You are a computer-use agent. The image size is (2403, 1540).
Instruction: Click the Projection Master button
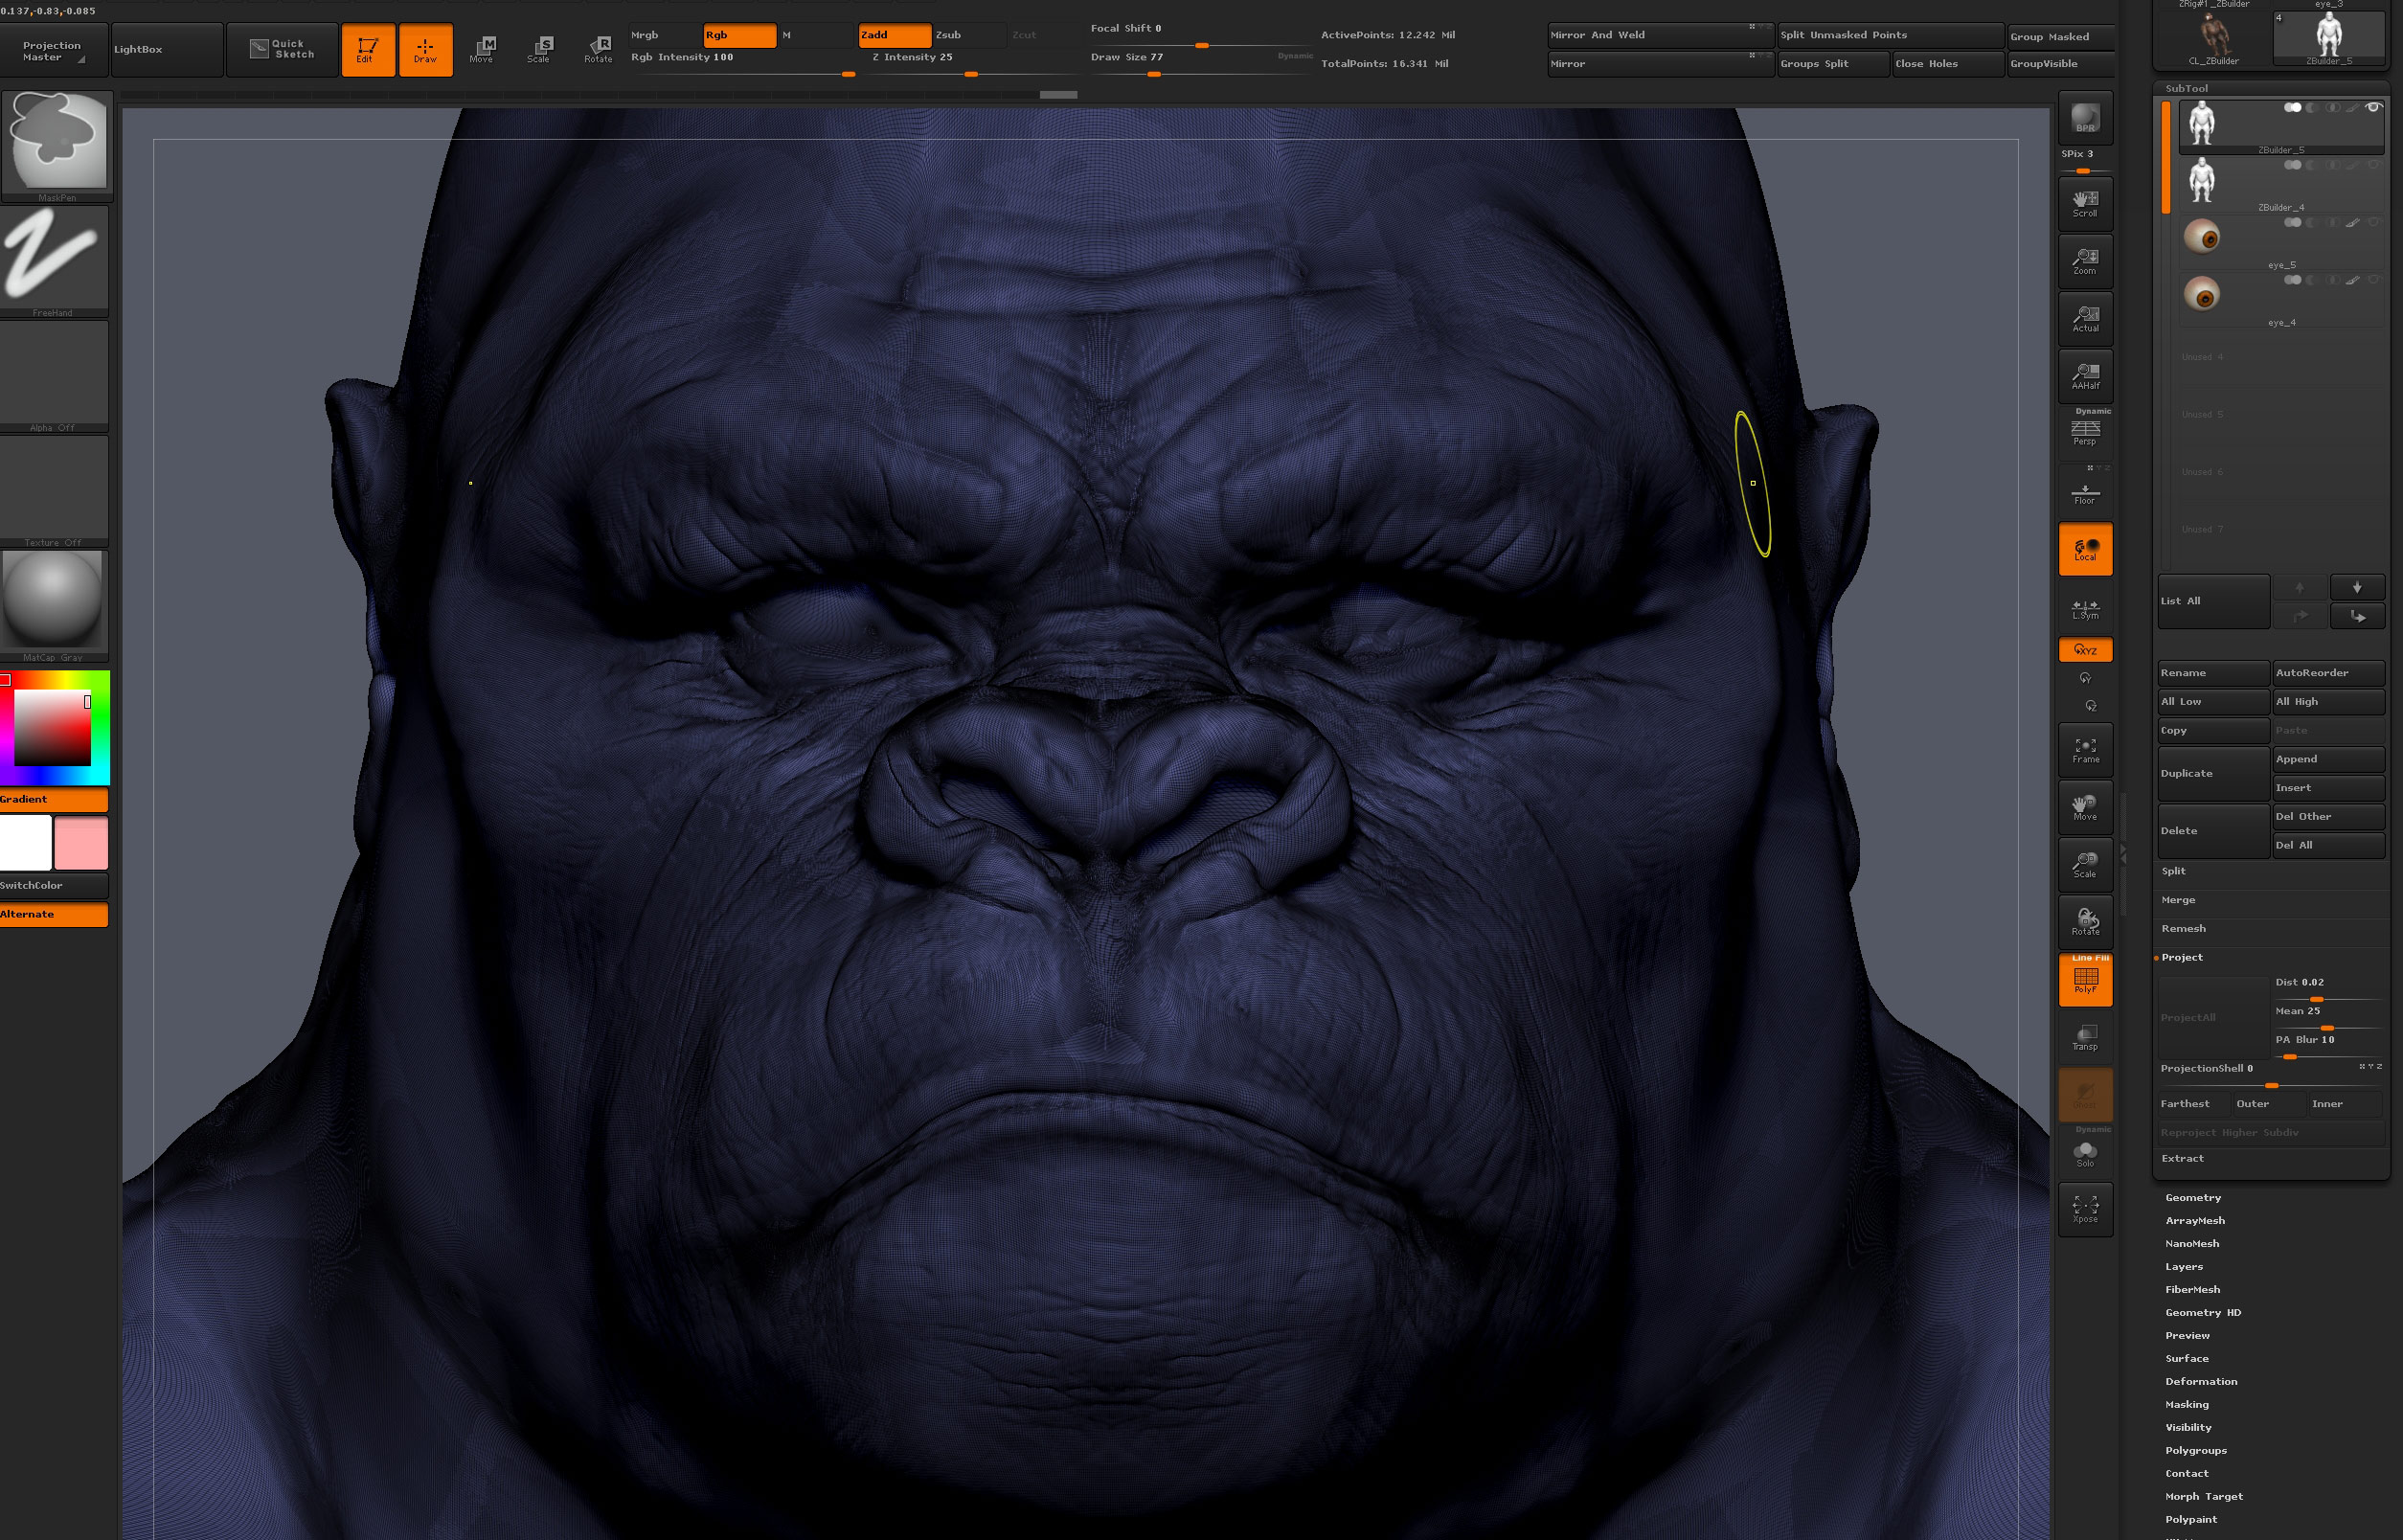pos(53,49)
